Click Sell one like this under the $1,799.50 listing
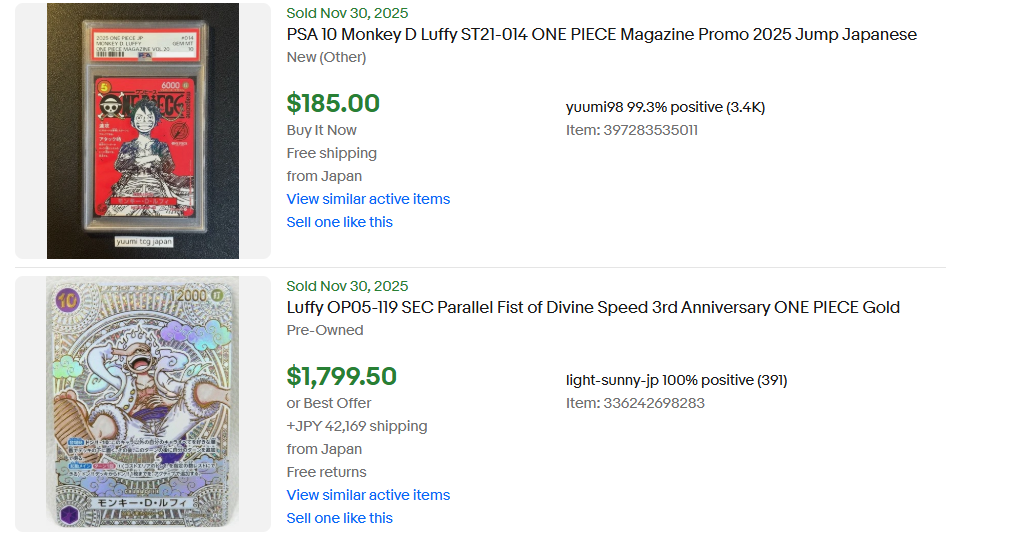The height and width of the screenshot is (546, 1012). [x=339, y=518]
